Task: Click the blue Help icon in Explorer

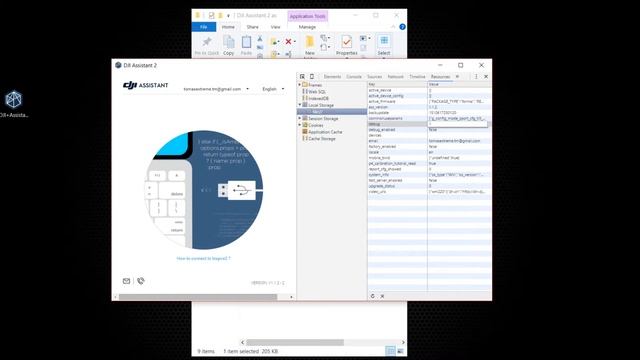Action: 402,27
